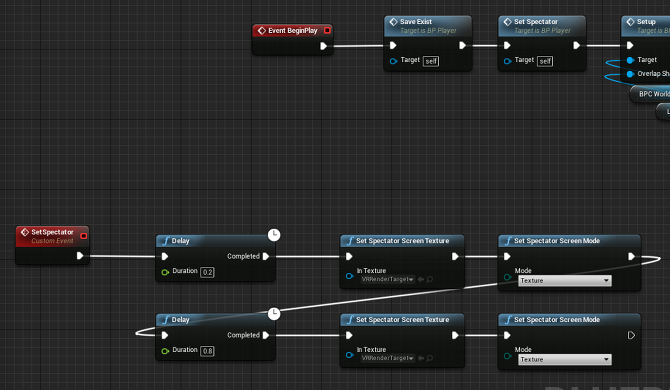Click the self field in Save Exist node
670x390 pixels.
pos(431,61)
